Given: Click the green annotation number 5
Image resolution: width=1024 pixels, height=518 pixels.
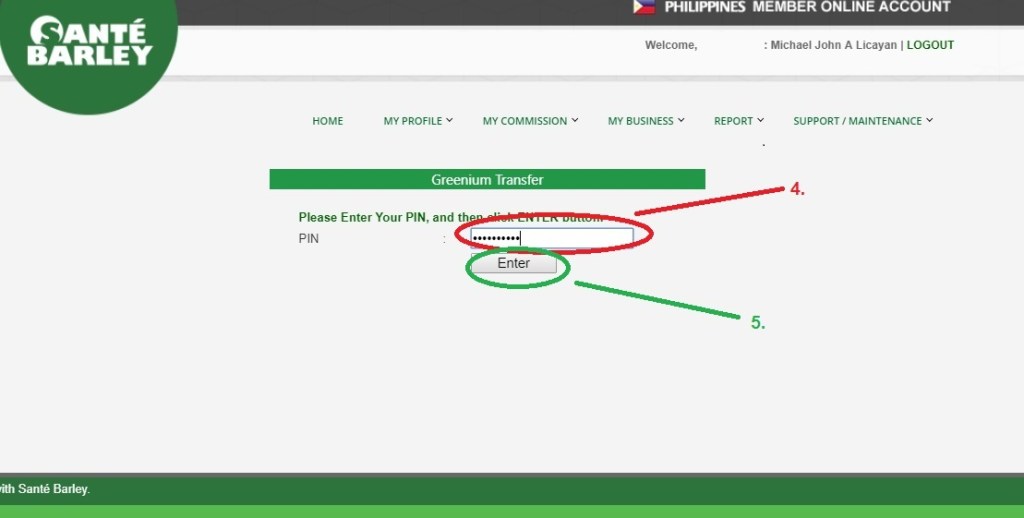Looking at the screenshot, I should point(758,322).
